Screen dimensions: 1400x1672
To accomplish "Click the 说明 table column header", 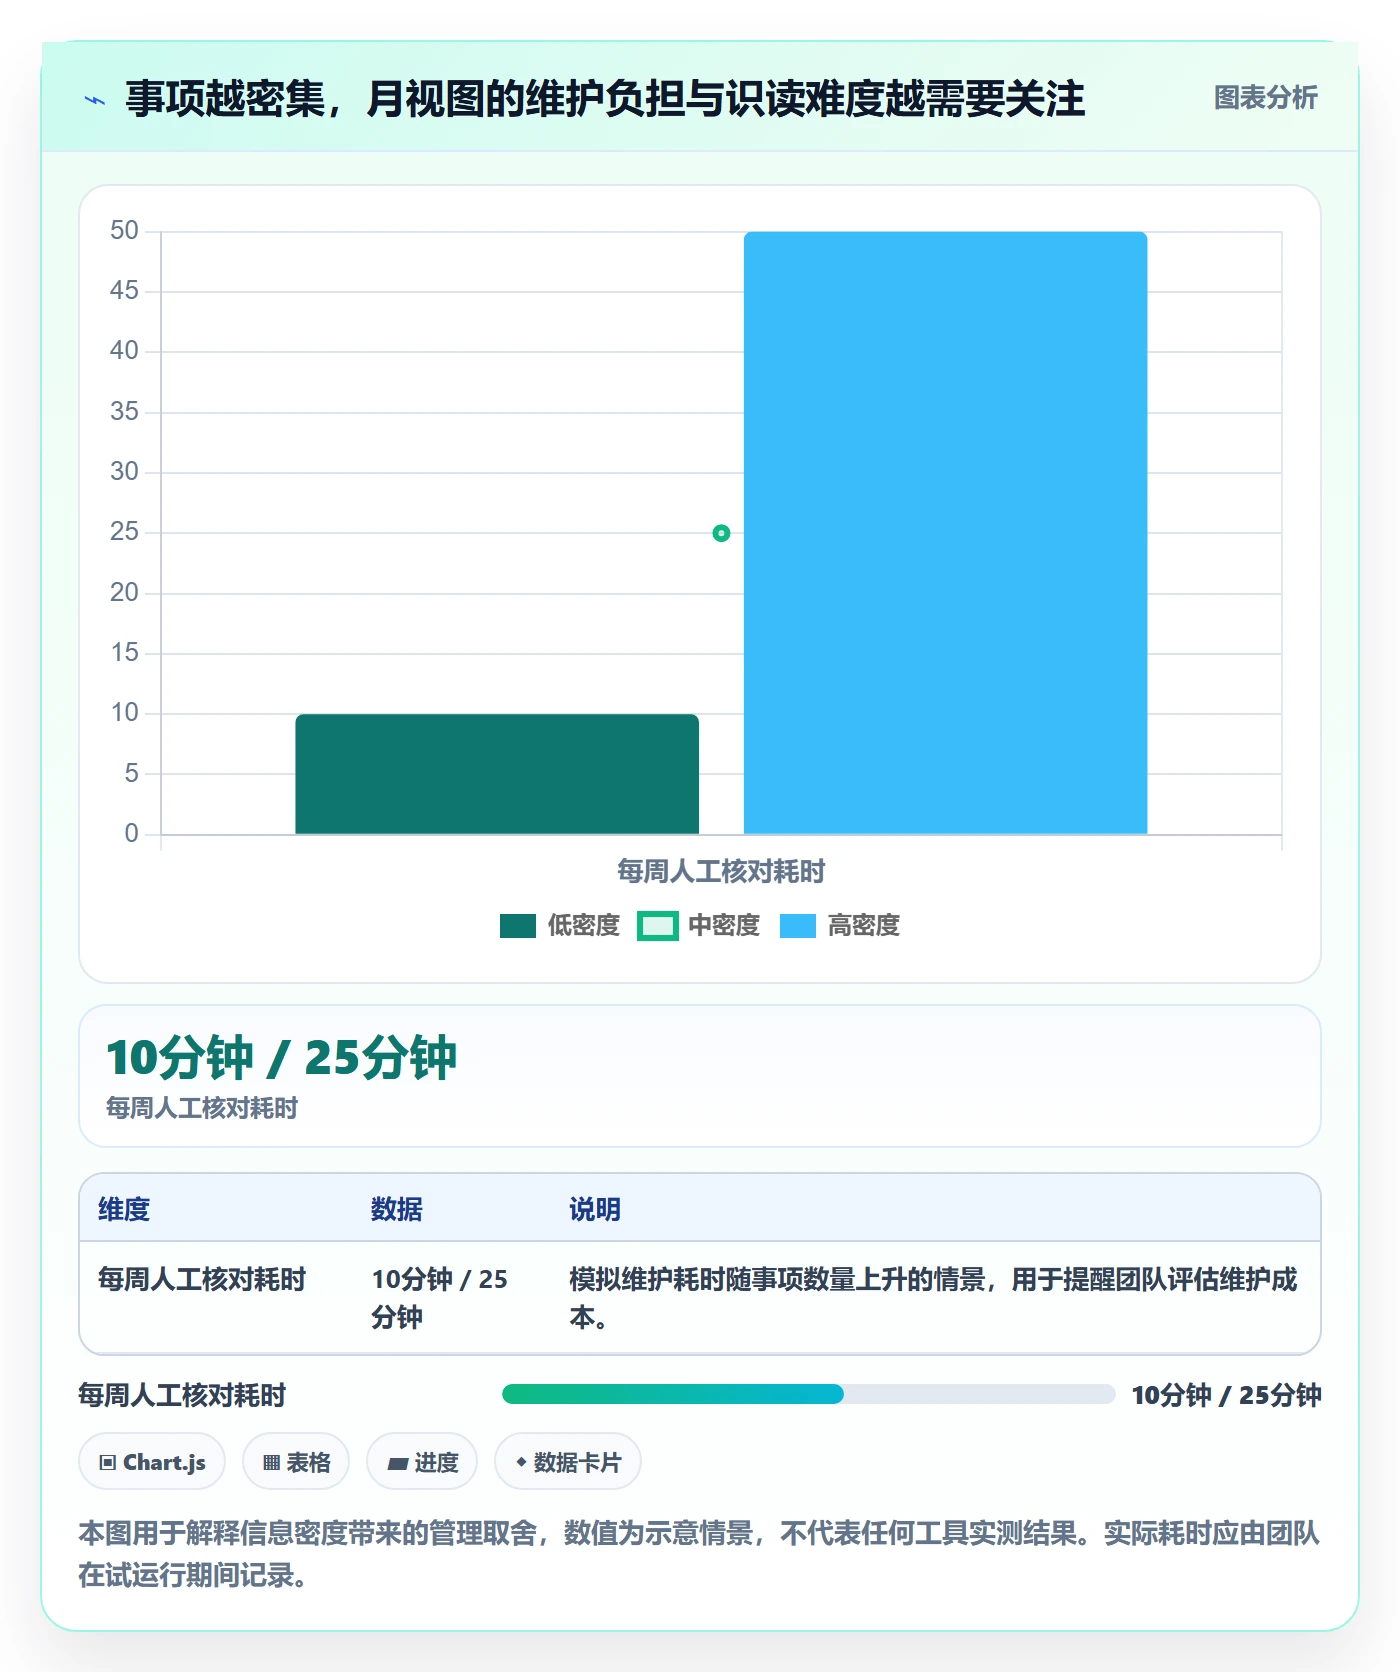I will pyautogui.click(x=595, y=1210).
